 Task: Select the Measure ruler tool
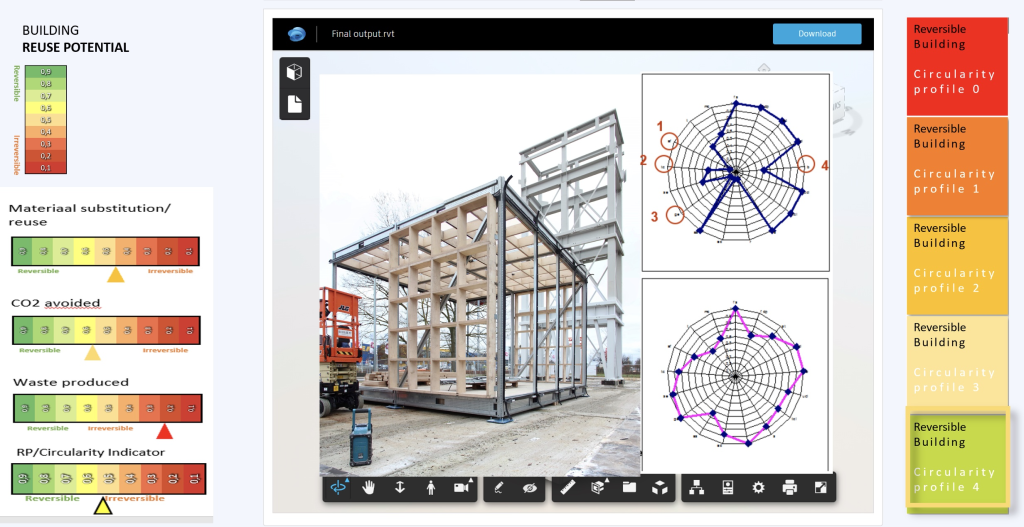click(569, 488)
